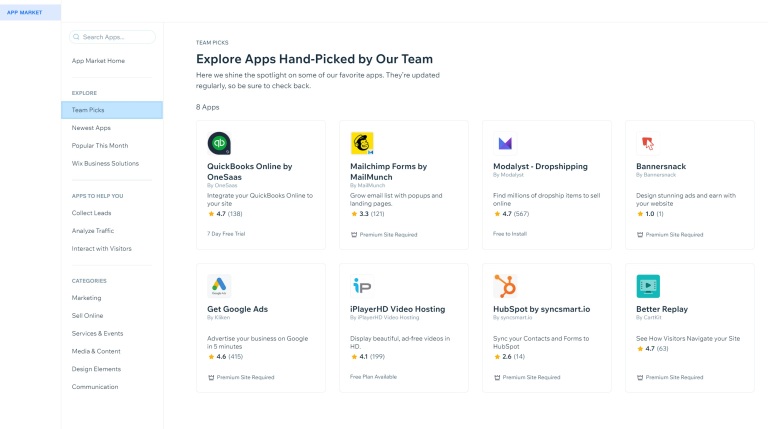768x429 pixels.
Task: Open Modalyst - Dropshipping title
Action: pyautogui.click(x=540, y=167)
